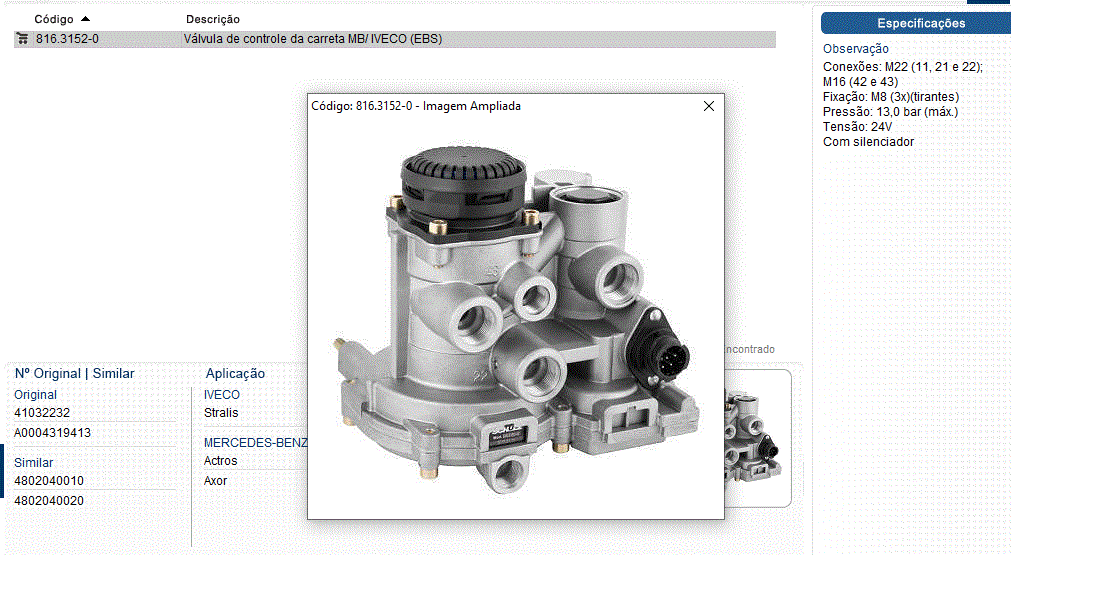Click the MERCEDES-BENZ brand heading

point(255,442)
